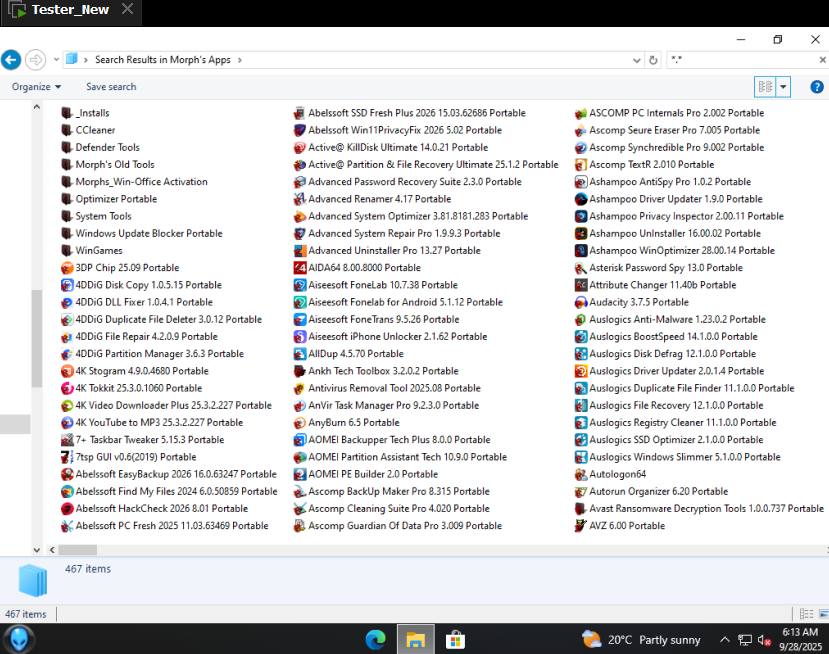Image resolution: width=829 pixels, height=654 pixels.
Task: Refresh the search results
Action: tap(653, 60)
